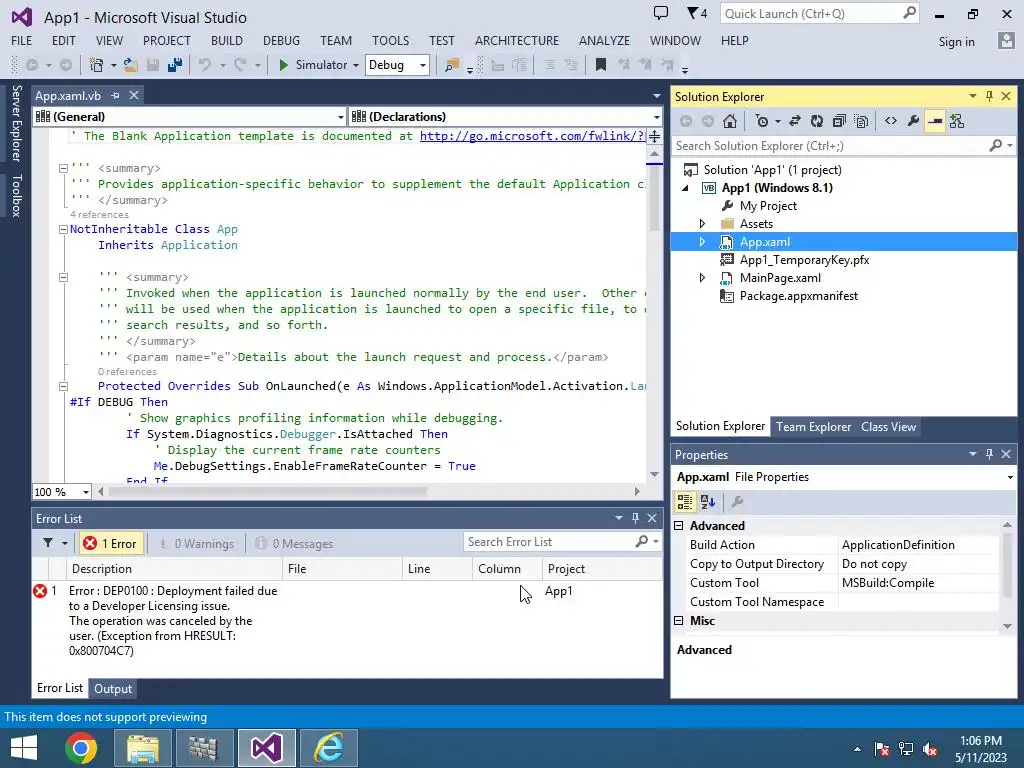
Task: Open the 100 % zoom dropdown
Action: coord(86,492)
